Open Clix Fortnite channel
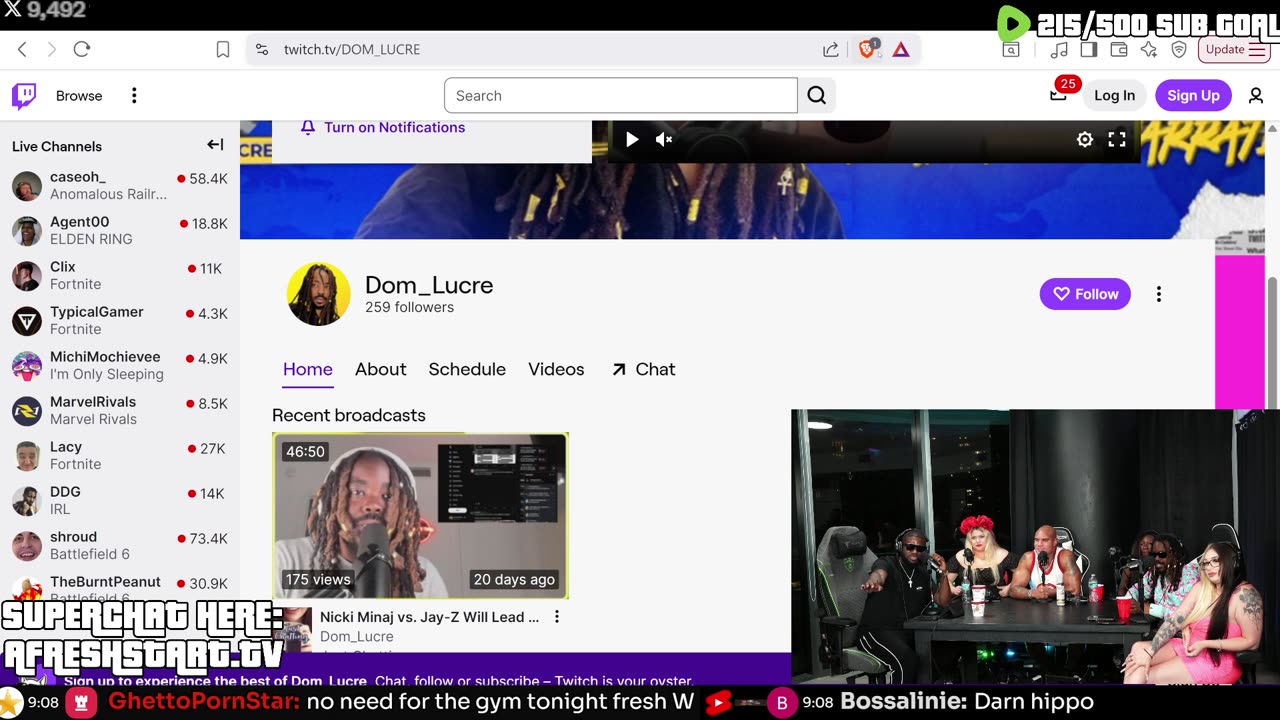 (x=120, y=275)
